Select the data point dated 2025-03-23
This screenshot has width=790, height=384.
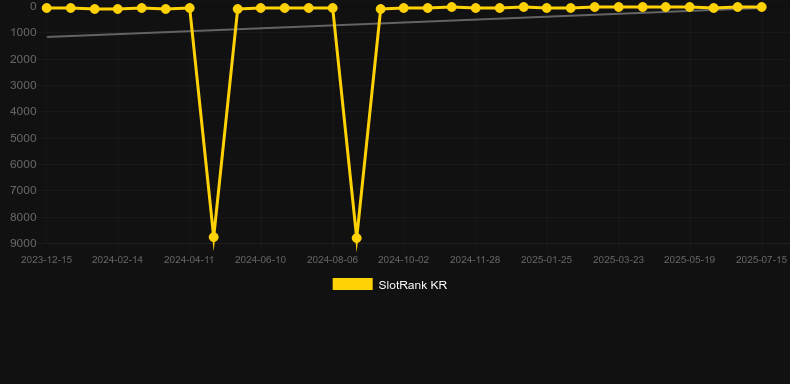(618, 7)
